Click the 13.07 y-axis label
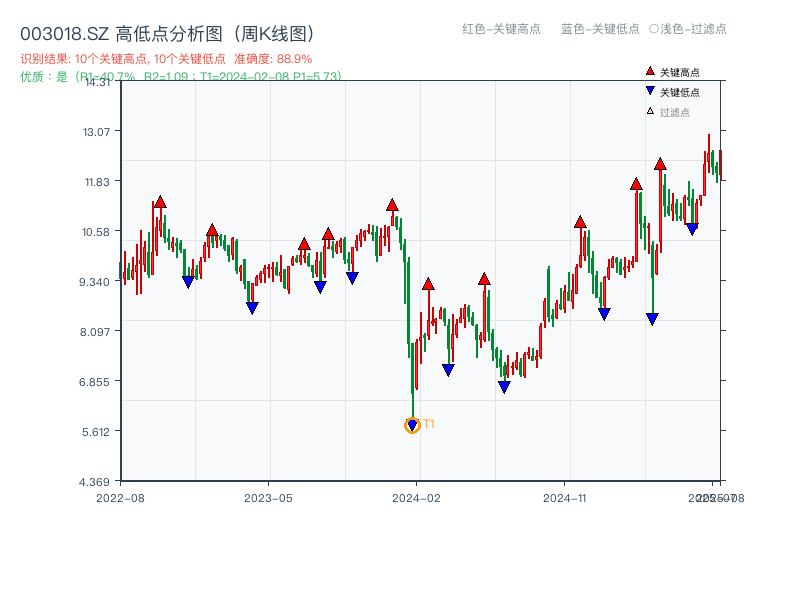This screenshot has height=600, width=800. click(x=96, y=132)
